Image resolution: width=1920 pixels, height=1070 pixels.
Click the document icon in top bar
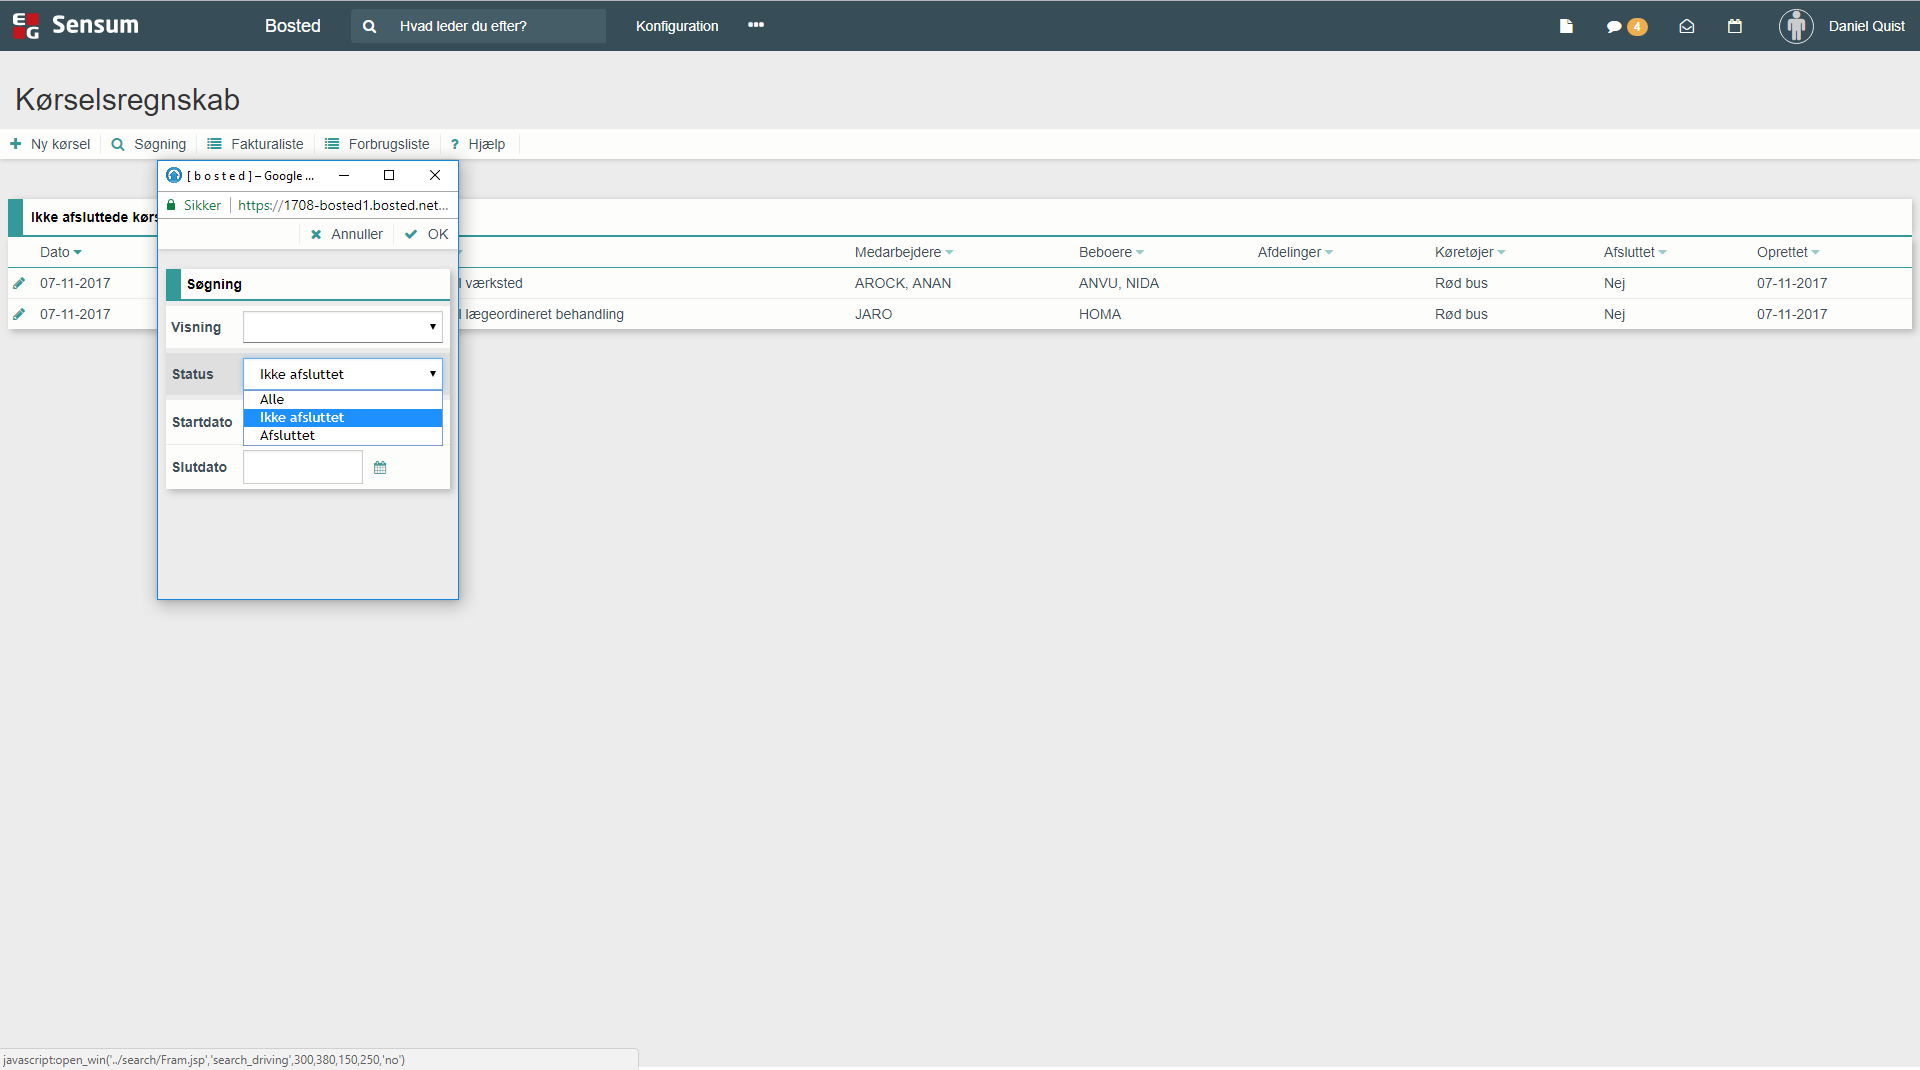click(x=1566, y=26)
